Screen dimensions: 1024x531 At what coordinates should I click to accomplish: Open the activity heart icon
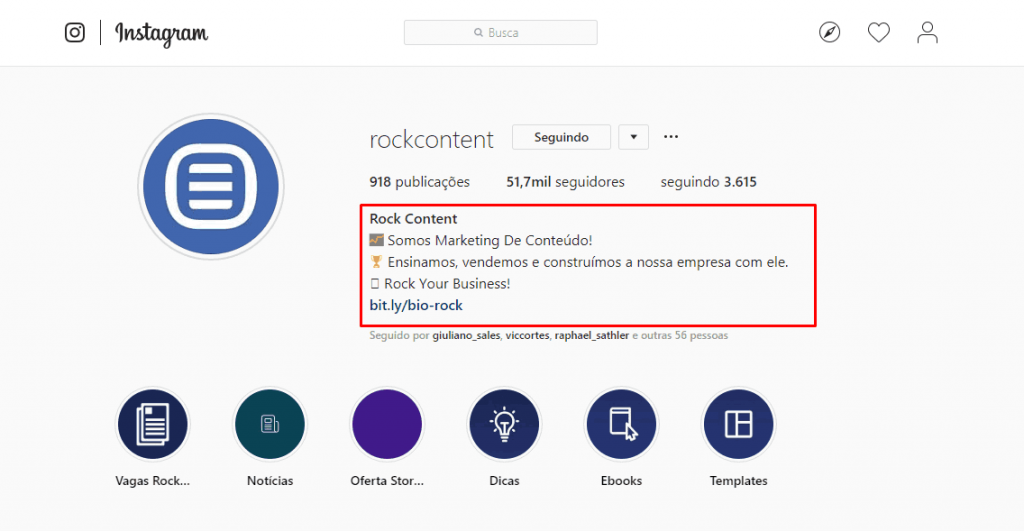pos(878,32)
